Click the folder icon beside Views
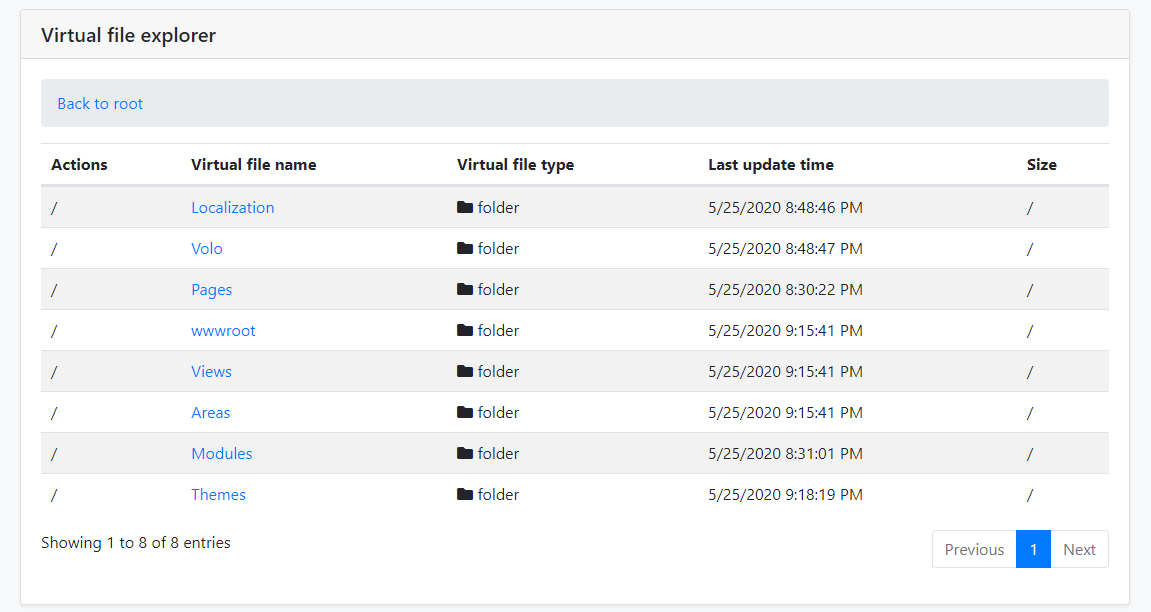The width and height of the screenshot is (1151, 612). click(463, 371)
